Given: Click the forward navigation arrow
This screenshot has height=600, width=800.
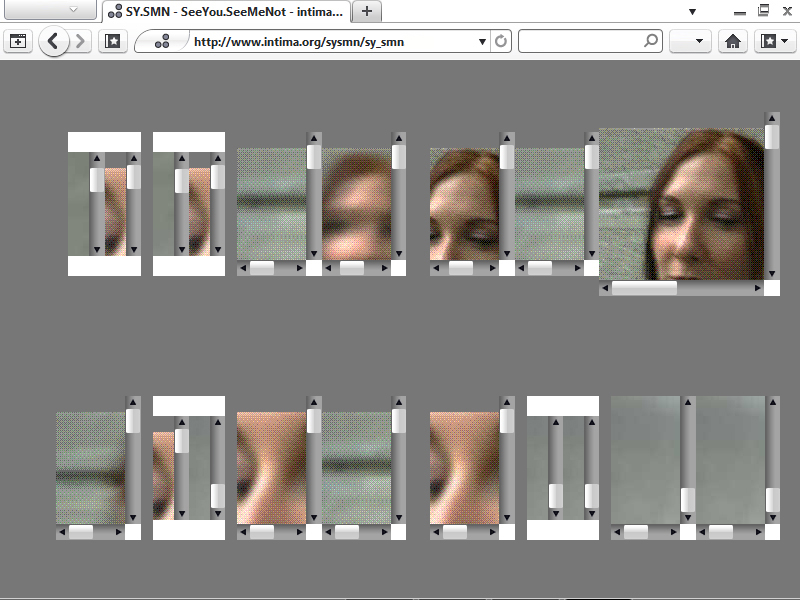Looking at the screenshot, I should tap(81, 42).
